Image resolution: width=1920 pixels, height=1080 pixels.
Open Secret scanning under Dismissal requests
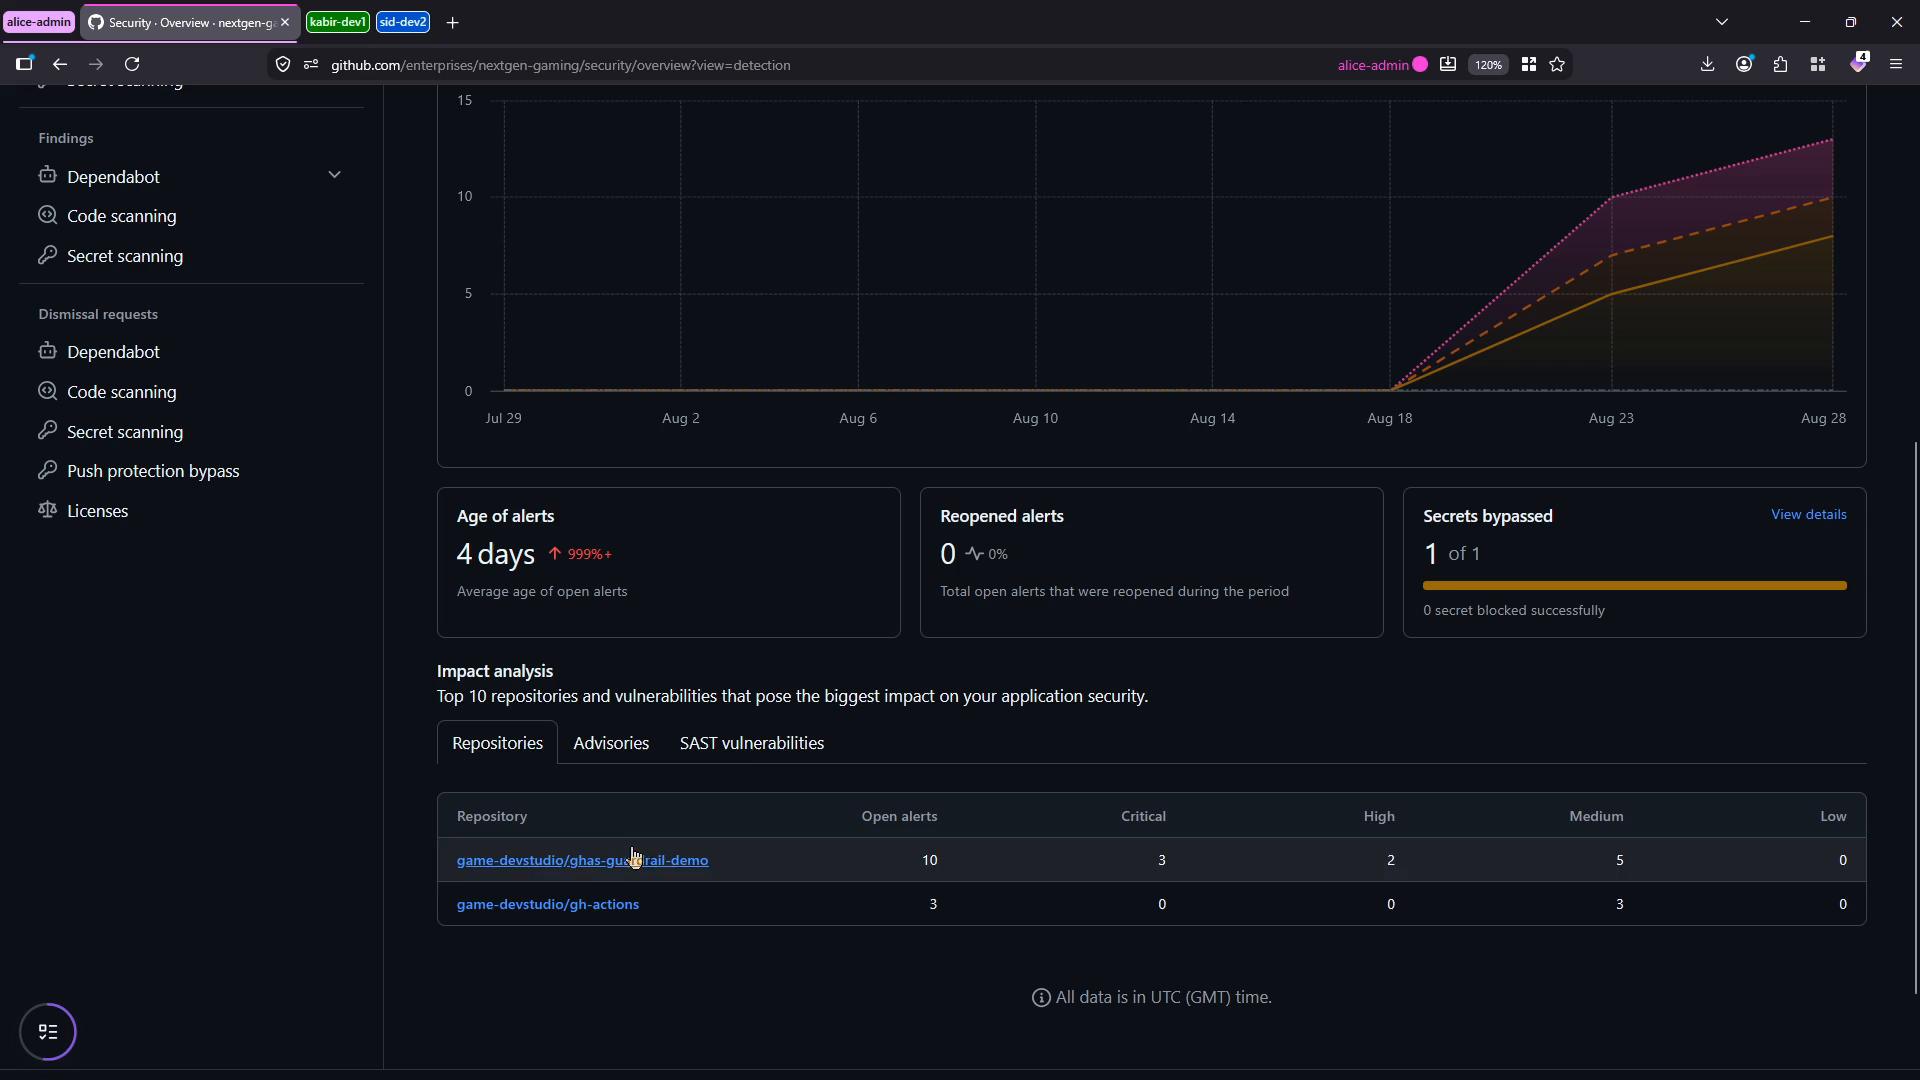125,431
